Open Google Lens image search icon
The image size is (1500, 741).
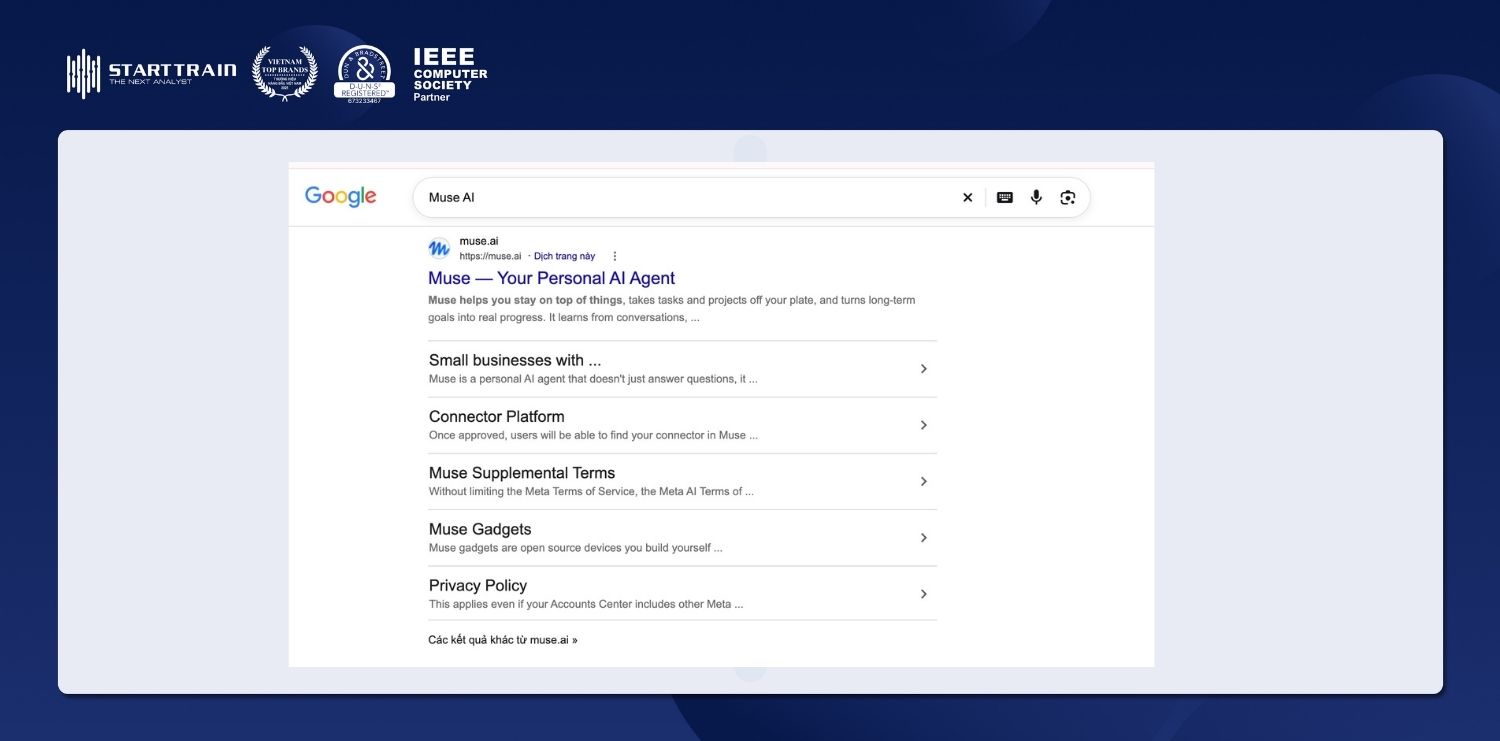click(x=1067, y=198)
